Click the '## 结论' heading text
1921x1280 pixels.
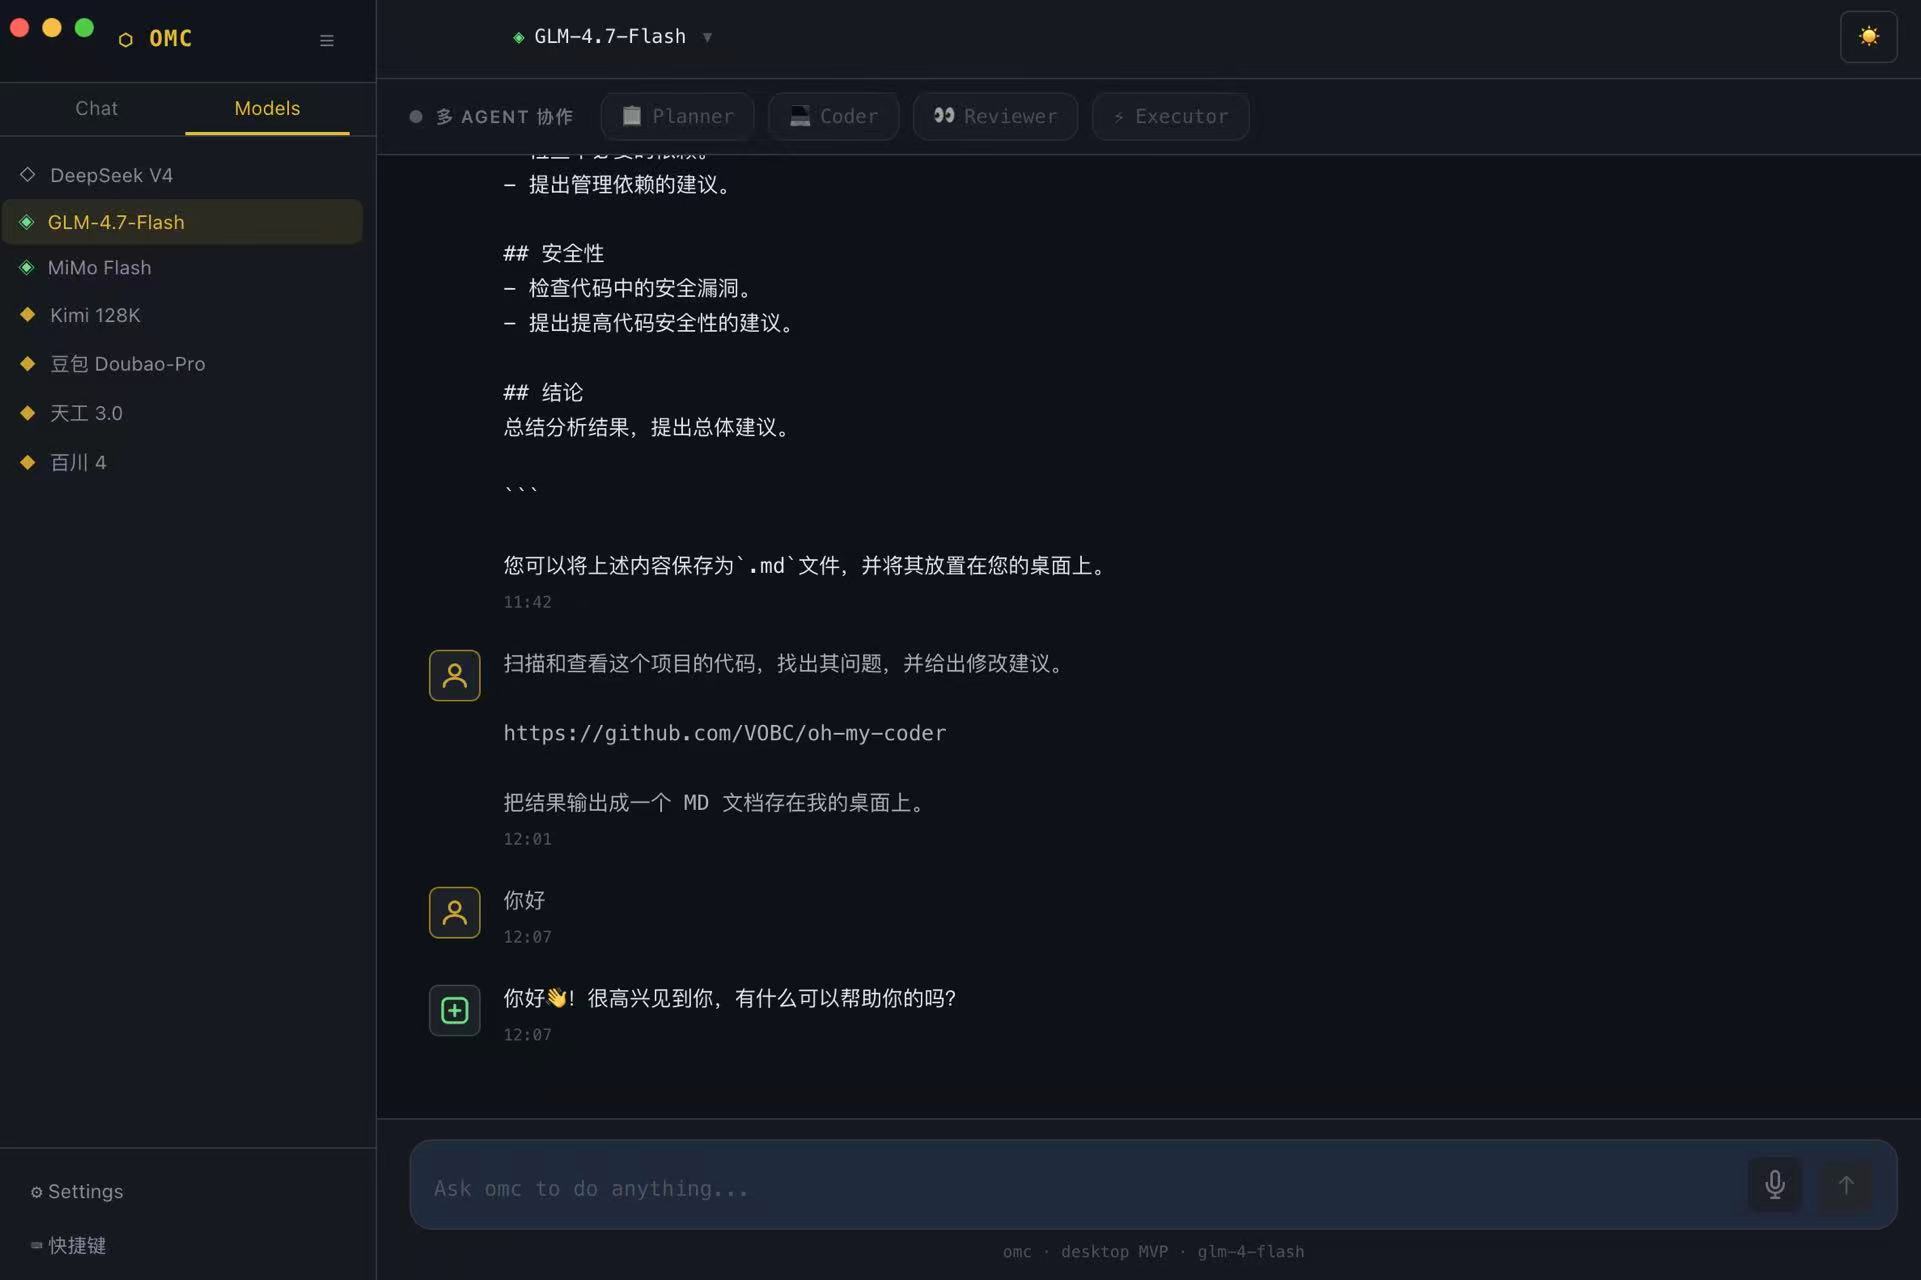(543, 392)
